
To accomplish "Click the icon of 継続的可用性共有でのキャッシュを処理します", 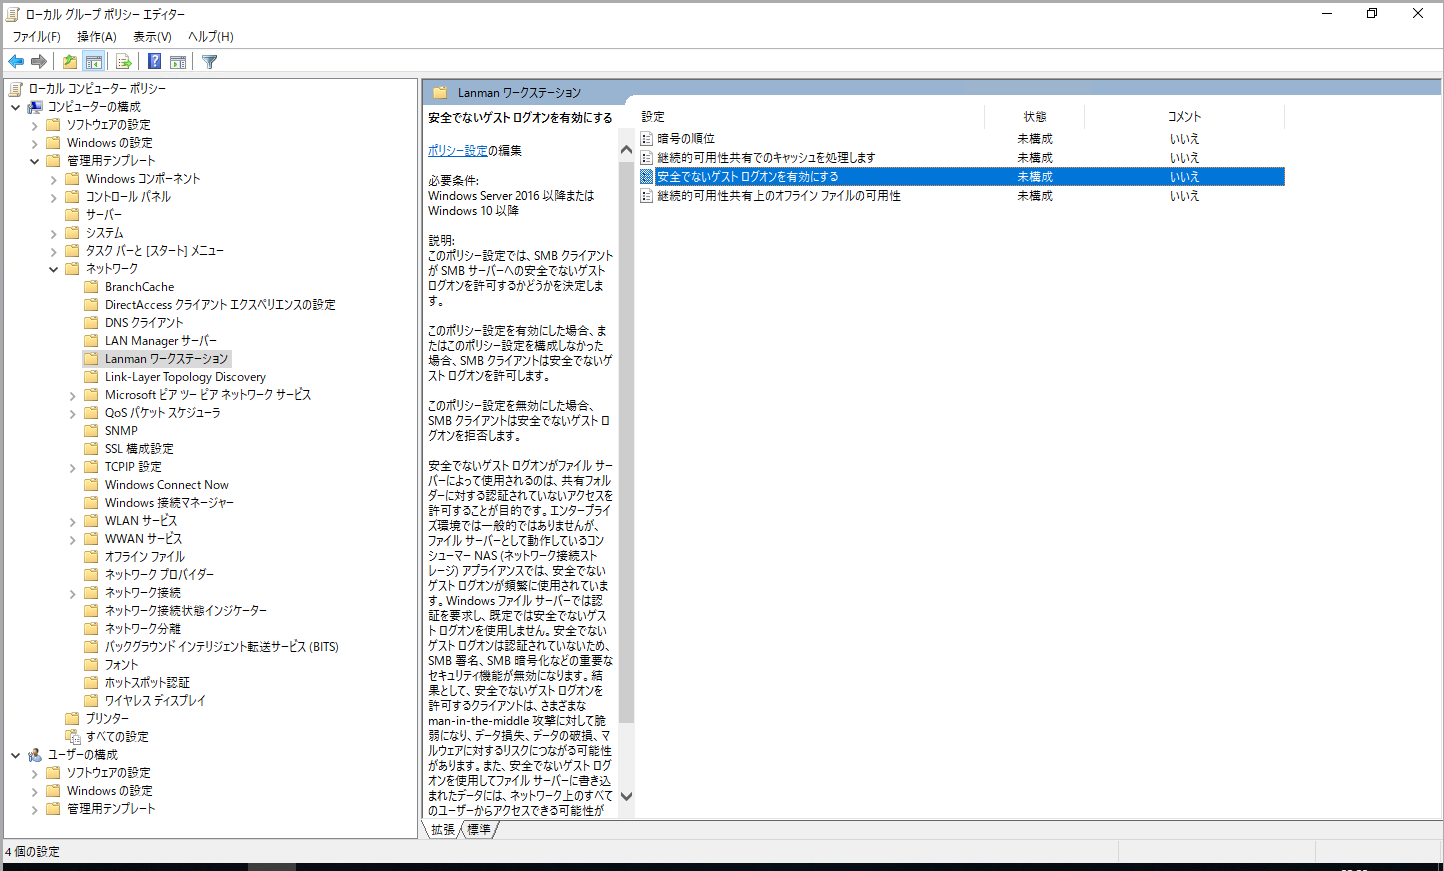I will click(647, 157).
